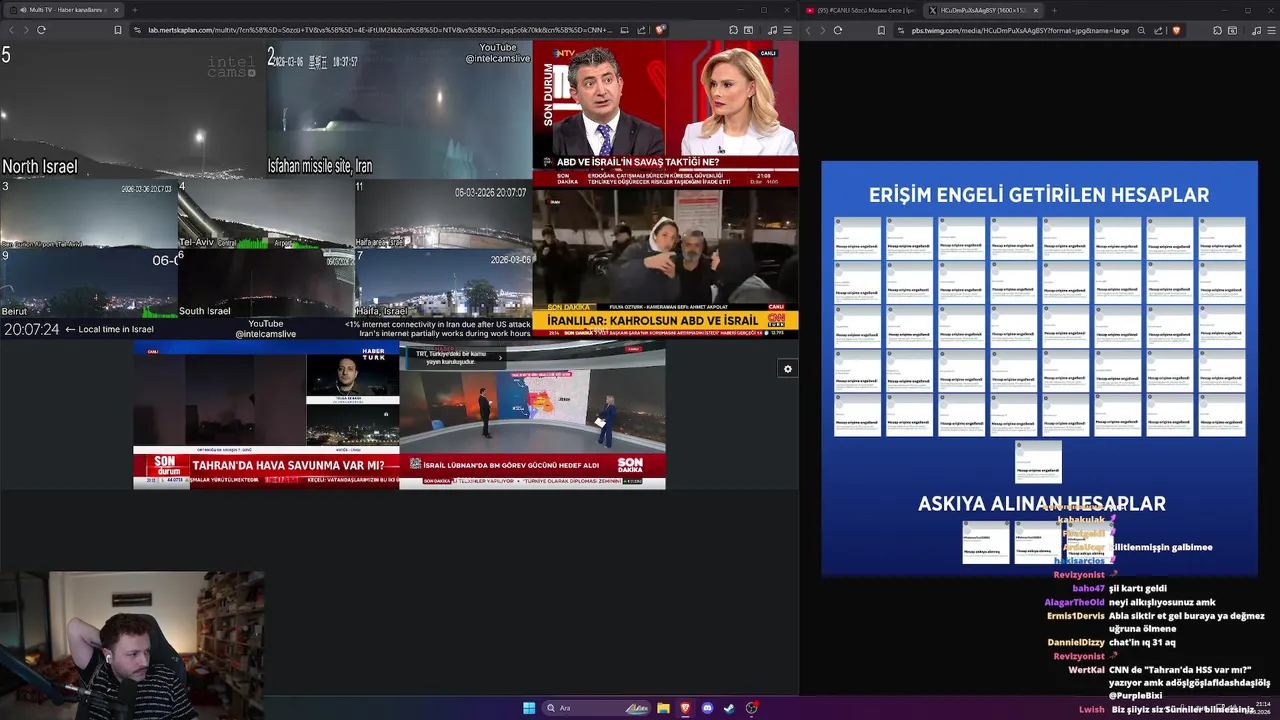
Task: Open a new tab in right browser
Action: [x=1054, y=10]
